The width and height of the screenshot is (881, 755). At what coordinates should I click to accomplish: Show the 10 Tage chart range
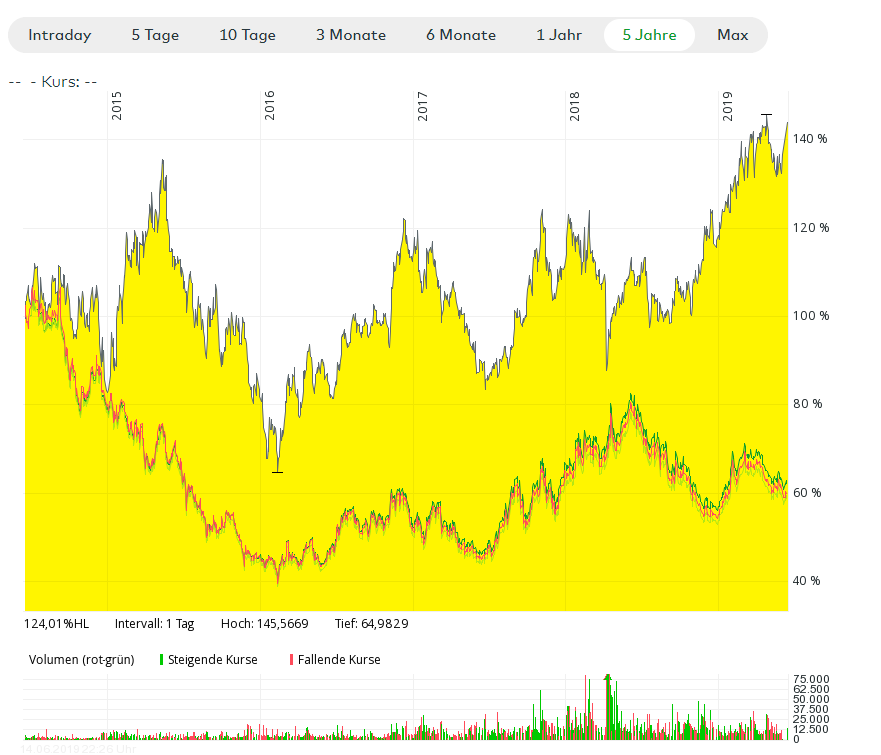247,35
